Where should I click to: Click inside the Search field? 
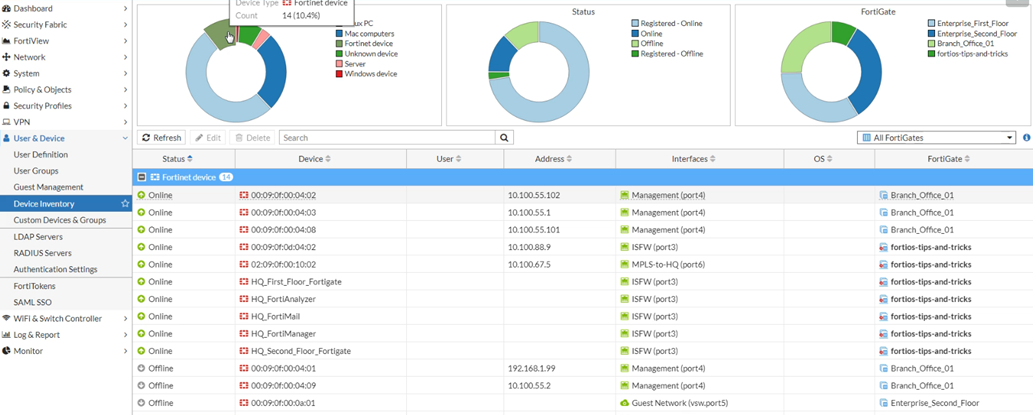tap(387, 138)
